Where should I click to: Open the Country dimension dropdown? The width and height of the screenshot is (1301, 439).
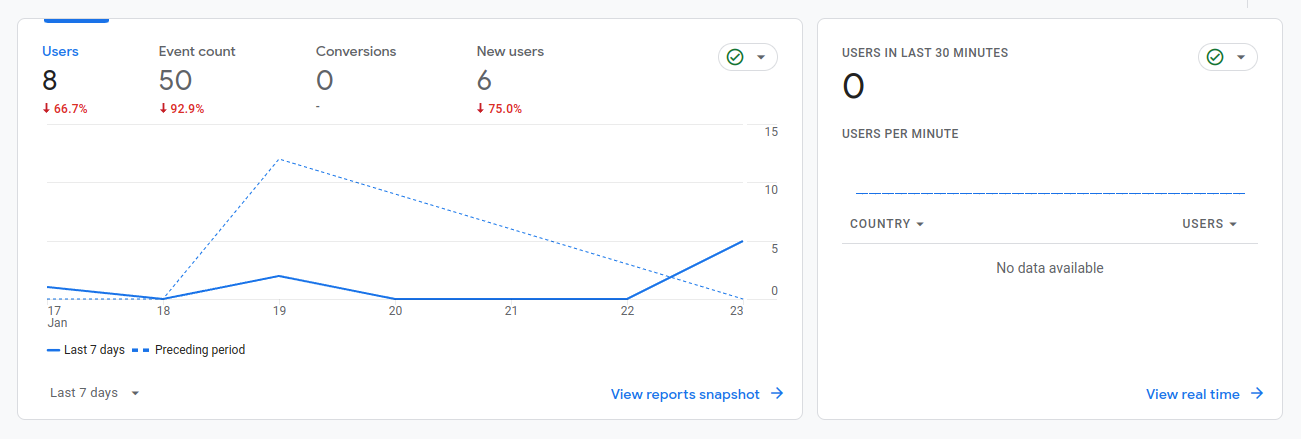(x=886, y=224)
